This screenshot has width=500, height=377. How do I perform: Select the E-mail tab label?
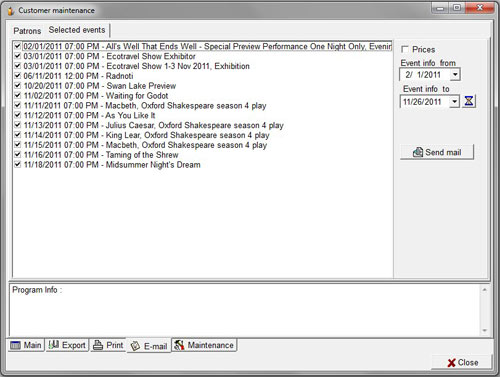tap(155, 346)
